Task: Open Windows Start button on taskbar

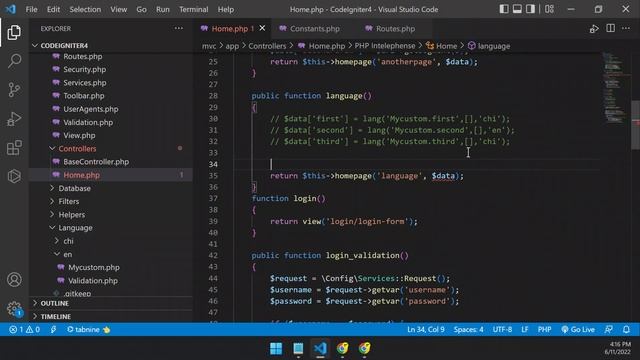Action: [276, 349]
